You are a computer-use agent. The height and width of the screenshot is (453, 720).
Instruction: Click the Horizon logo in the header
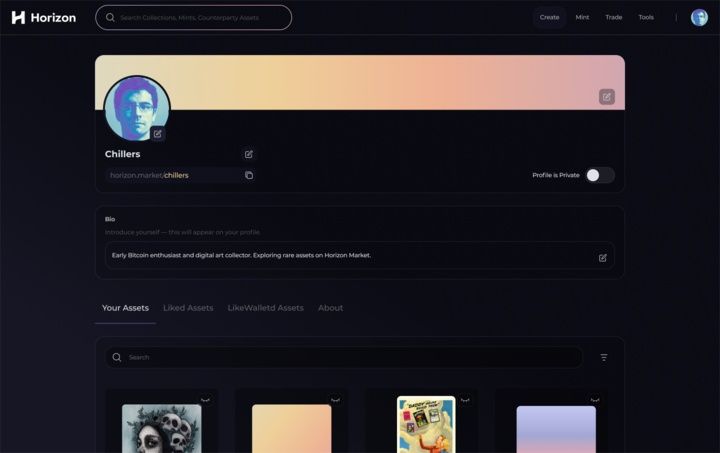pyautogui.click(x=44, y=17)
